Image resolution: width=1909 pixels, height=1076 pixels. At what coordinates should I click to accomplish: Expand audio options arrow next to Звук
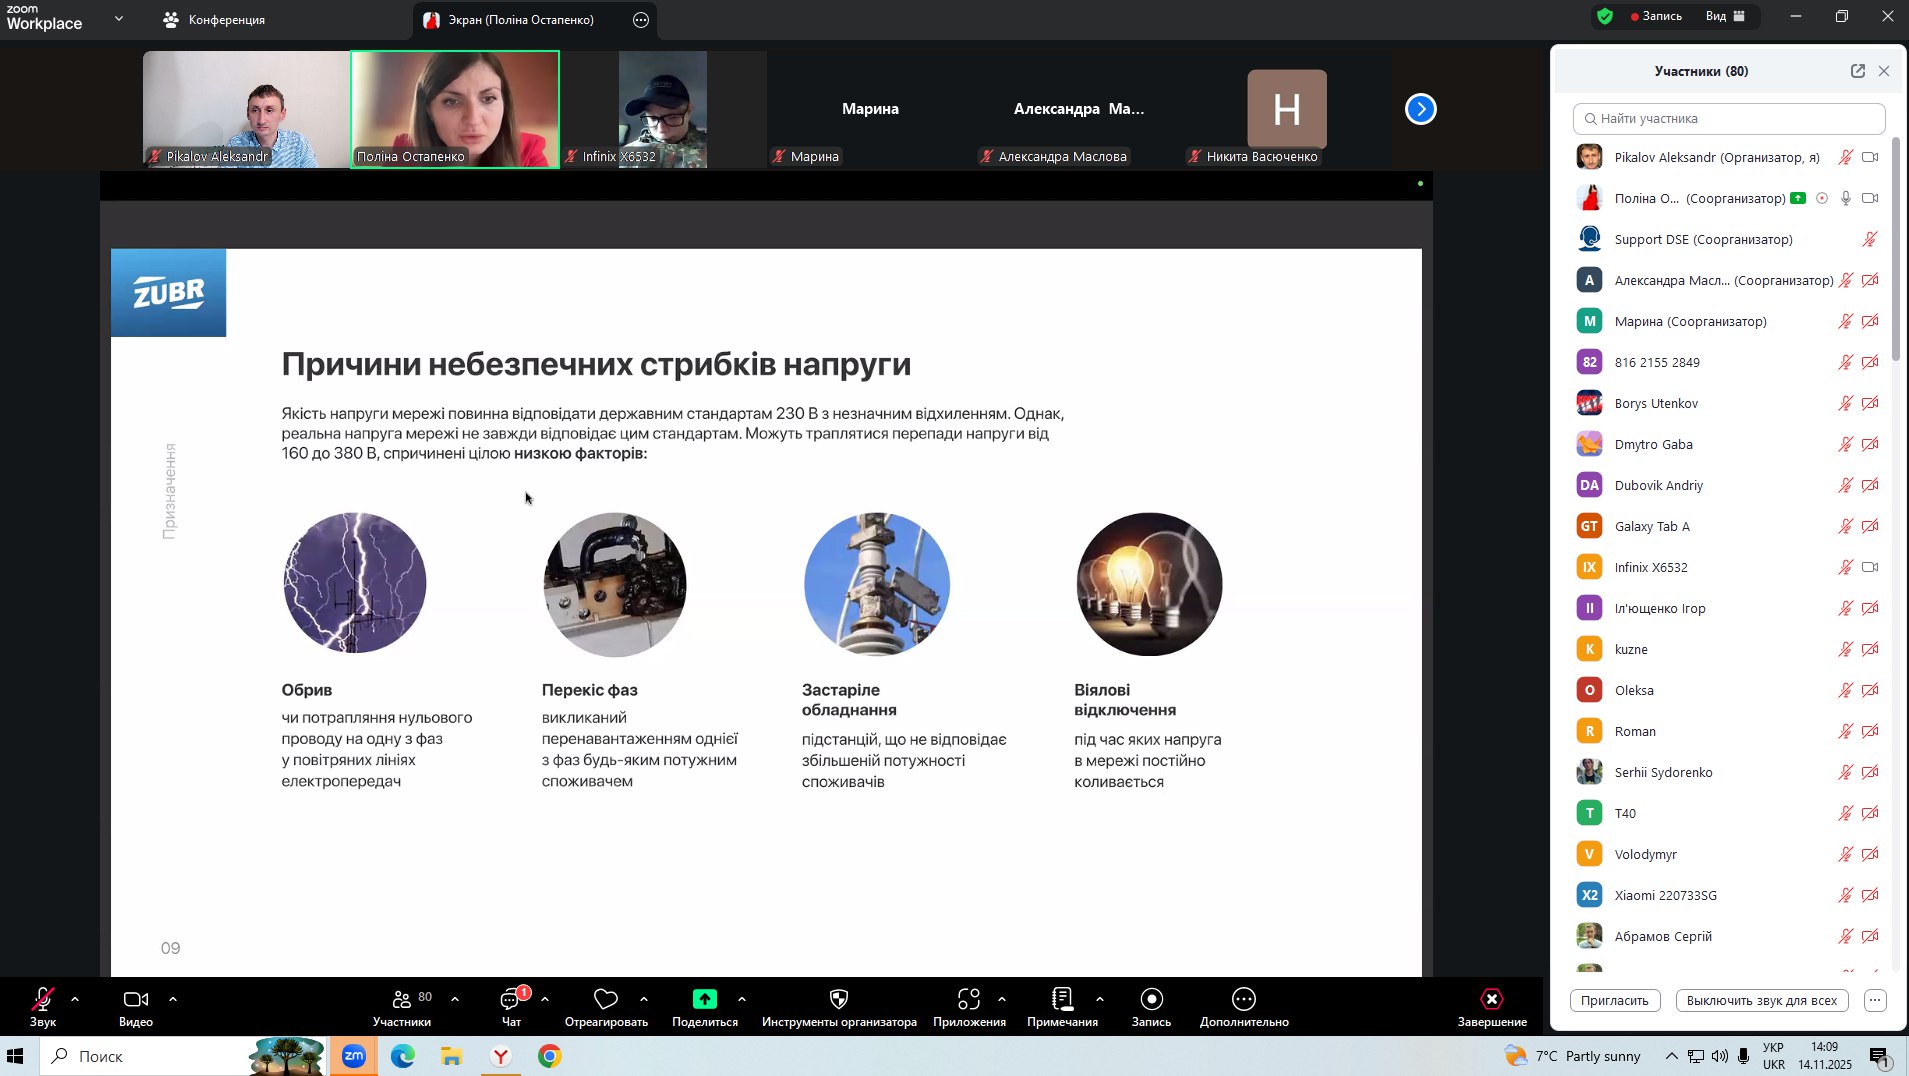[x=75, y=999]
